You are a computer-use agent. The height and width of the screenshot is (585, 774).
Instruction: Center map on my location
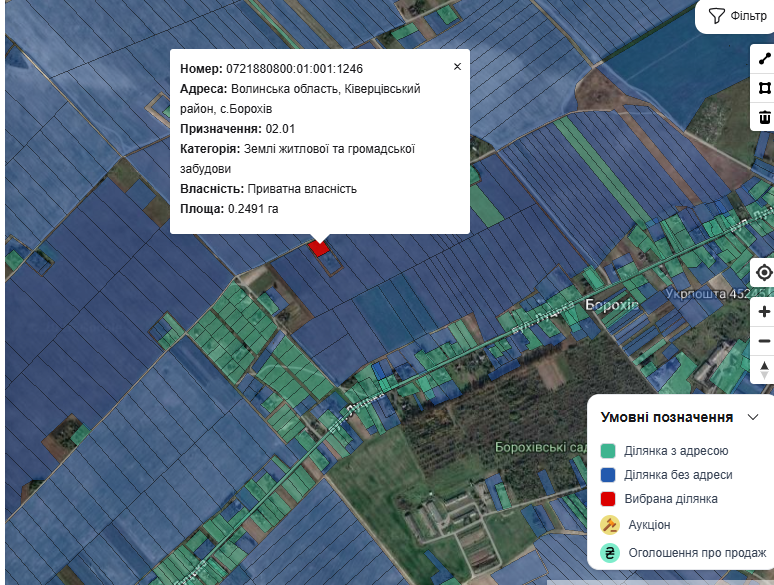pos(764,273)
